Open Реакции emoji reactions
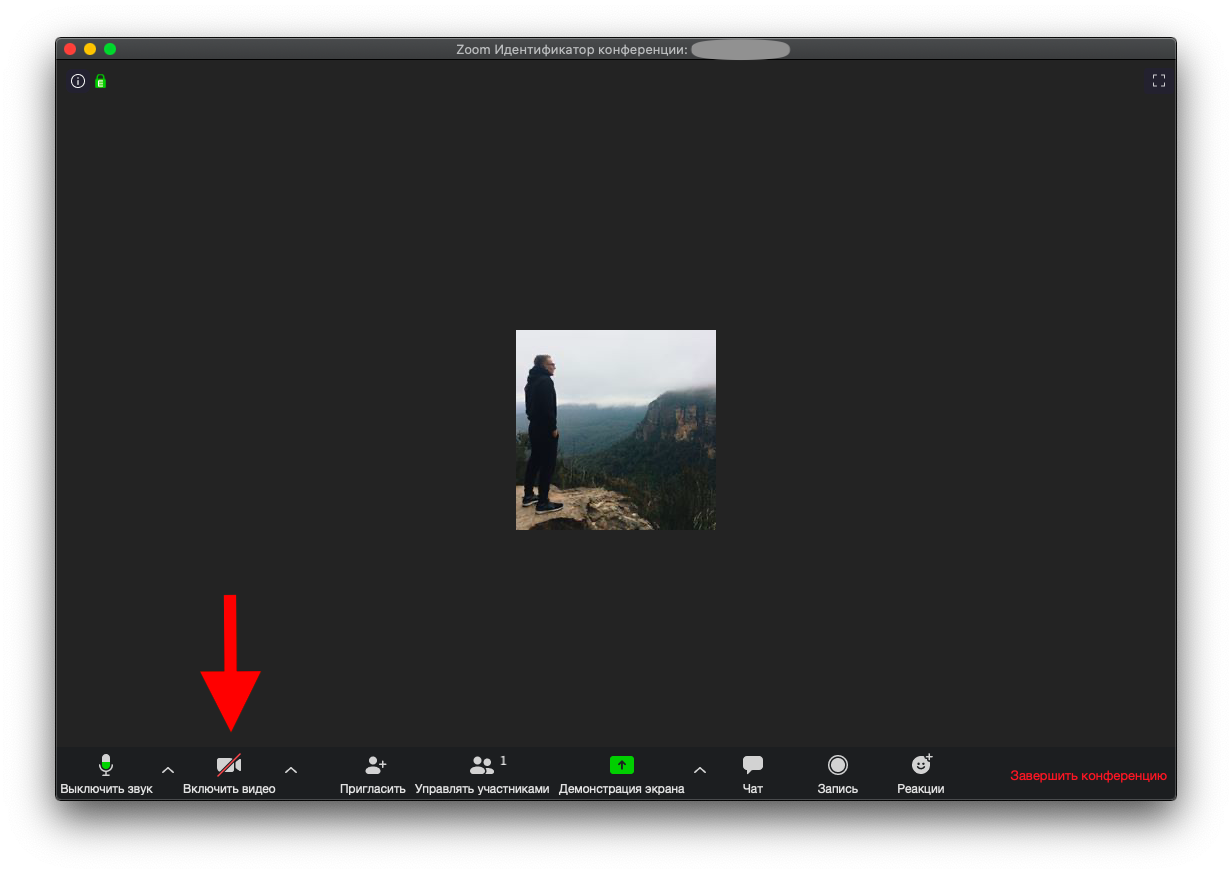This screenshot has width=1232, height=874. [921, 774]
